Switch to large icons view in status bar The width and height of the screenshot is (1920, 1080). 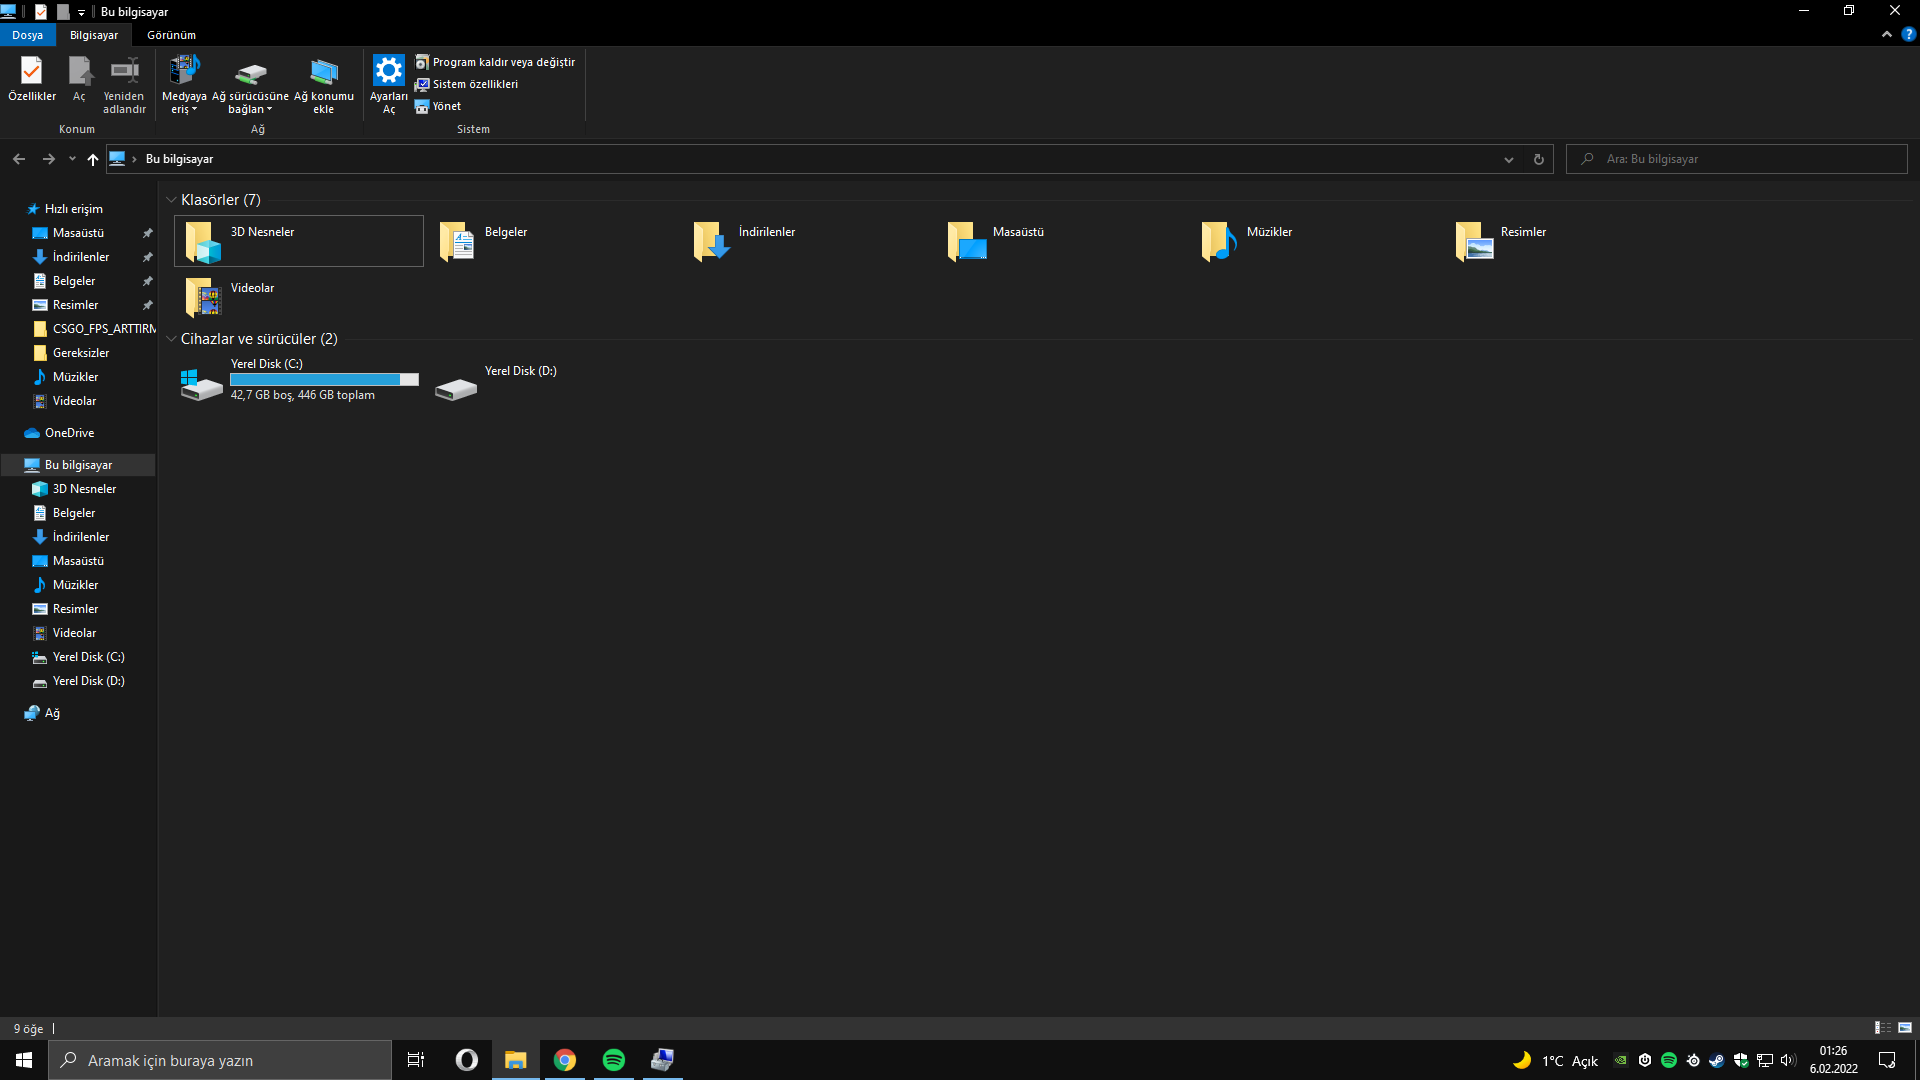point(1905,1028)
